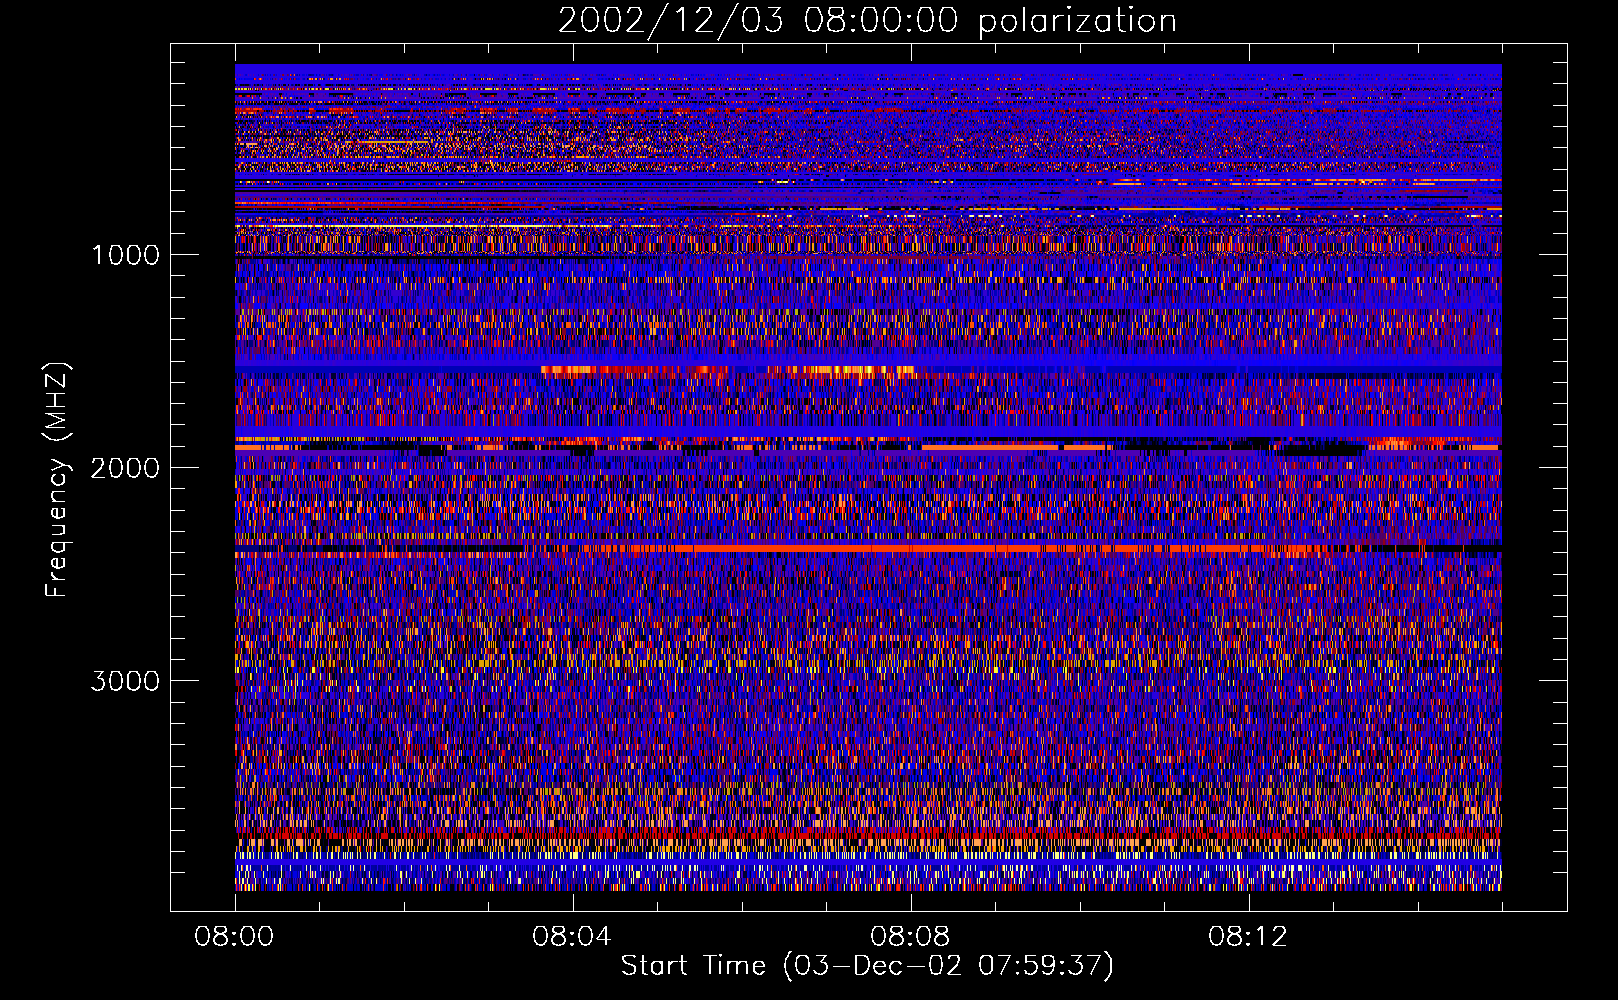Image resolution: width=1618 pixels, height=1000 pixels.
Task: Click the 2000 frequency tick label
Action: tap(125, 468)
